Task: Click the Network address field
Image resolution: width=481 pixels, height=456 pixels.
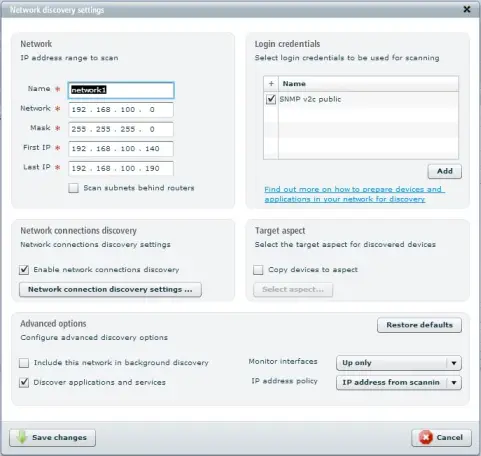Action: [121, 110]
